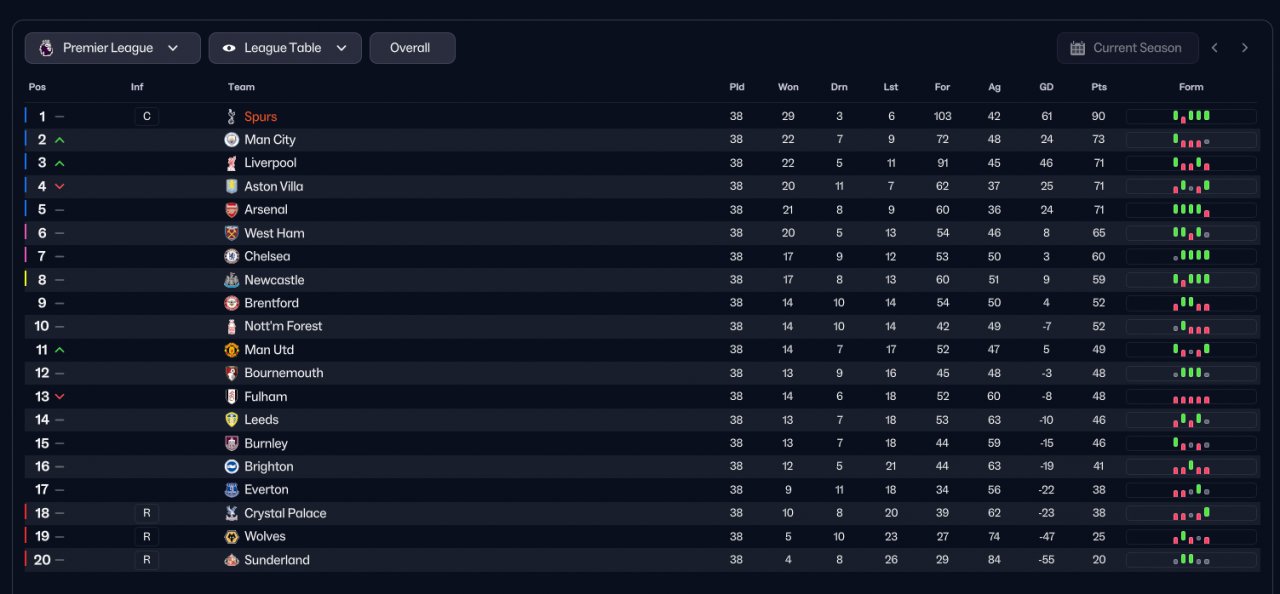This screenshot has height=594, width=1280.
Task: Click the champions C badge for Spurs
Action: tap(146, 117)
